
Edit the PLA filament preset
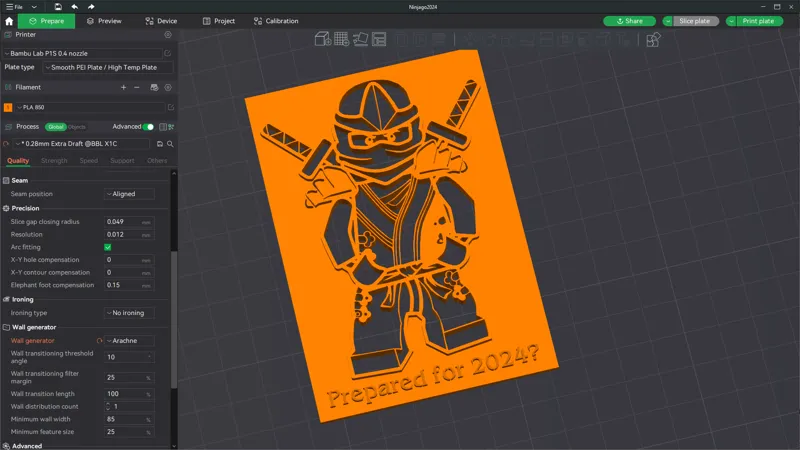point(171,107)
